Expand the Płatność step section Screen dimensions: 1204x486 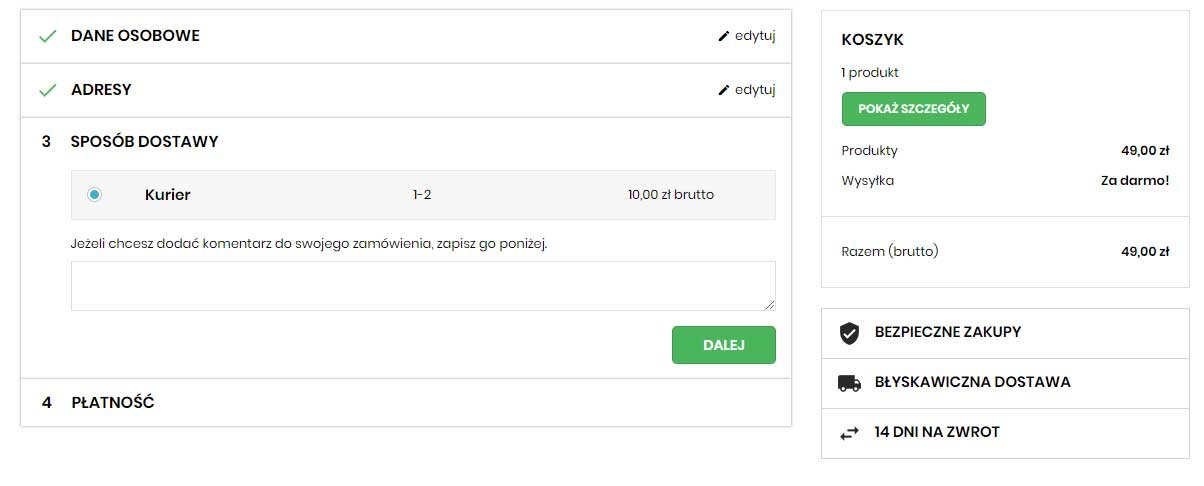pyautogui.click(x=112, y=403)
